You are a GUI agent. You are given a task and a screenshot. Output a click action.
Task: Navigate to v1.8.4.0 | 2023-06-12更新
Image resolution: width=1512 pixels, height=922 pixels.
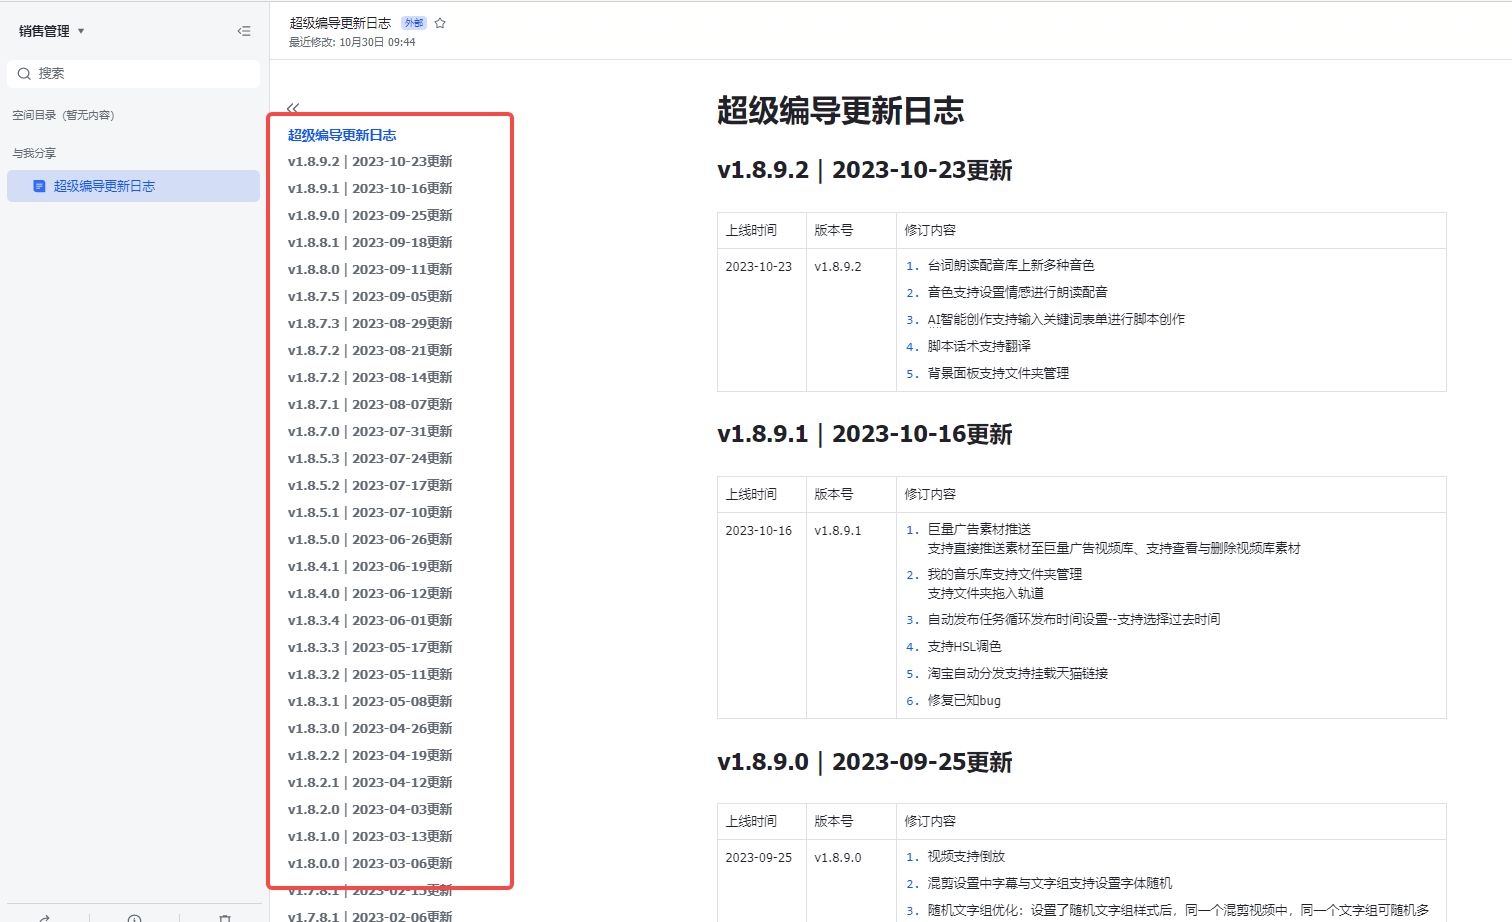pos(370,593)
